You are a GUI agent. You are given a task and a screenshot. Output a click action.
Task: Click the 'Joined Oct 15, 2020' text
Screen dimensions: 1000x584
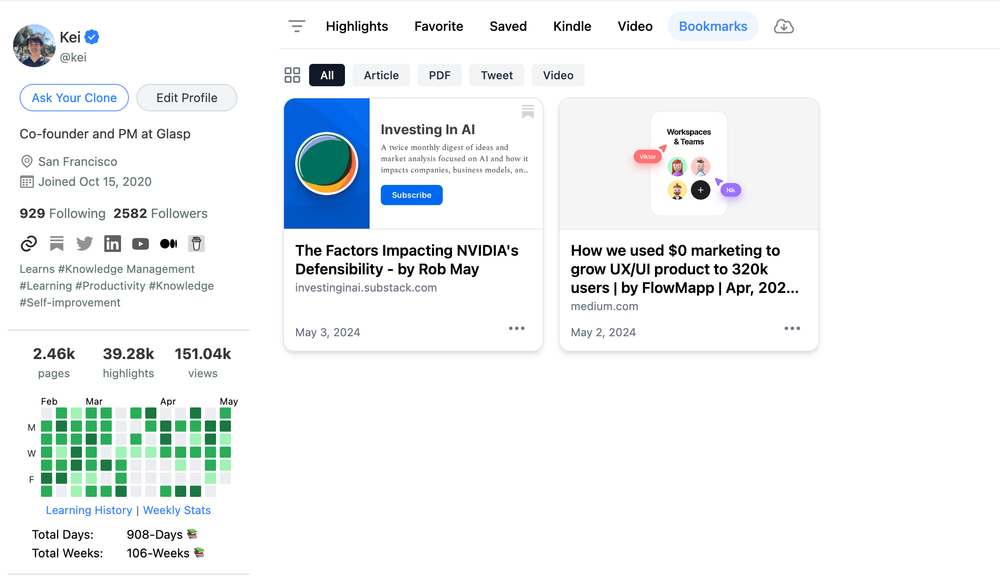point(95,182)
